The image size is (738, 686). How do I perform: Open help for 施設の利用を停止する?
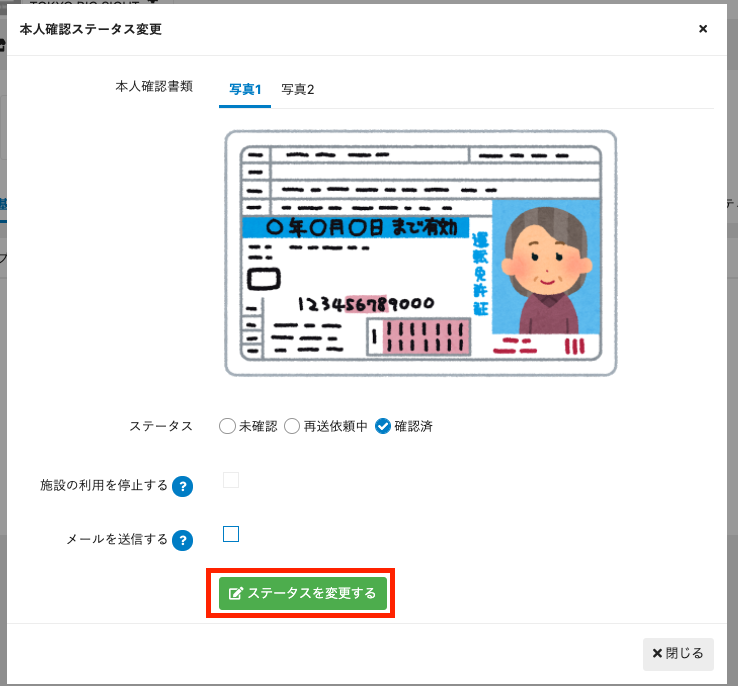(x=182, y=486)
